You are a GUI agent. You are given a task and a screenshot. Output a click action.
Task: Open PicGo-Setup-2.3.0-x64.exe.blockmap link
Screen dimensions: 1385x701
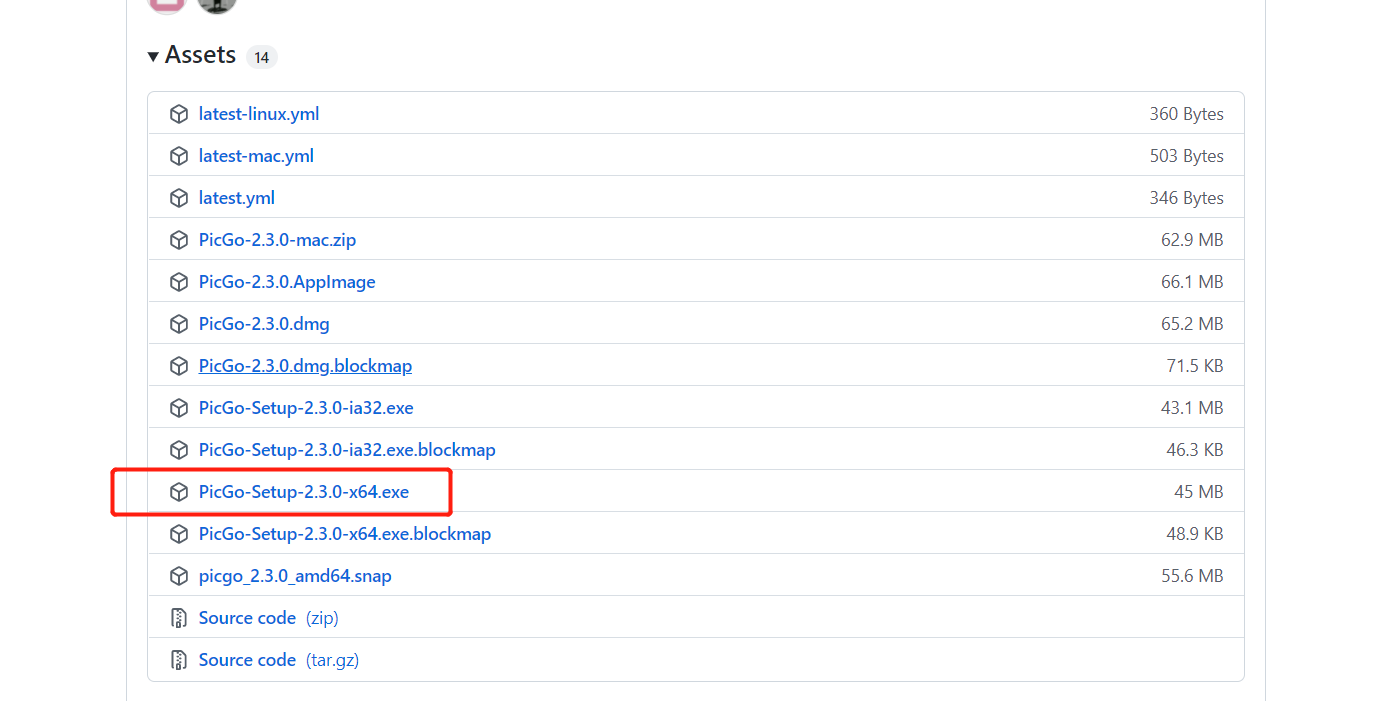[x=344, y=534]
